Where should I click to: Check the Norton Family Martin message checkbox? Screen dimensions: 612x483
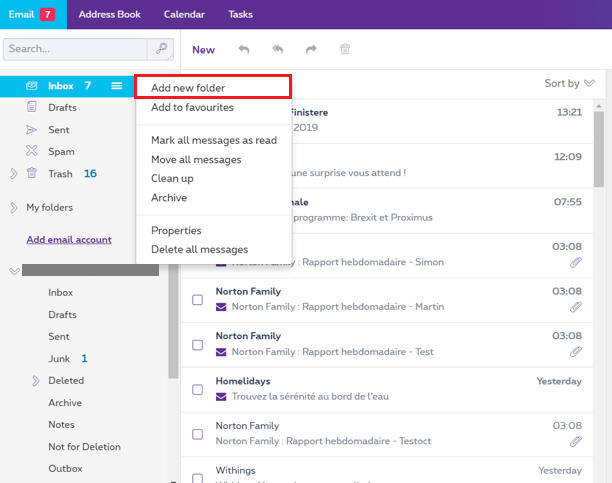click(x=197, y=300)
